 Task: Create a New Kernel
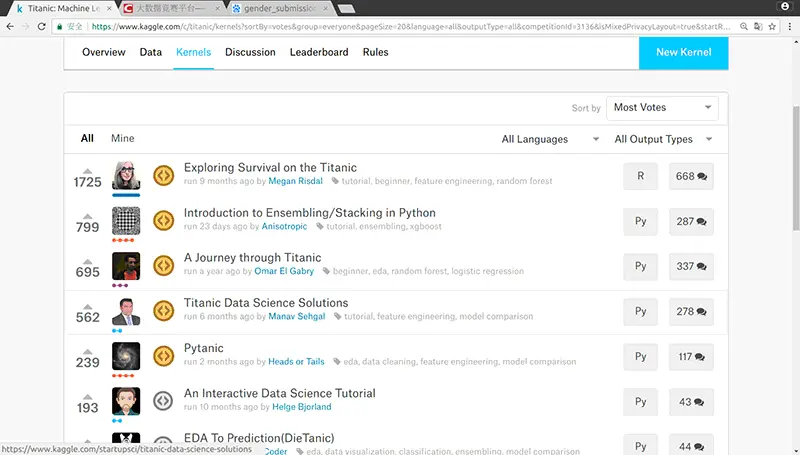[684, 53]
